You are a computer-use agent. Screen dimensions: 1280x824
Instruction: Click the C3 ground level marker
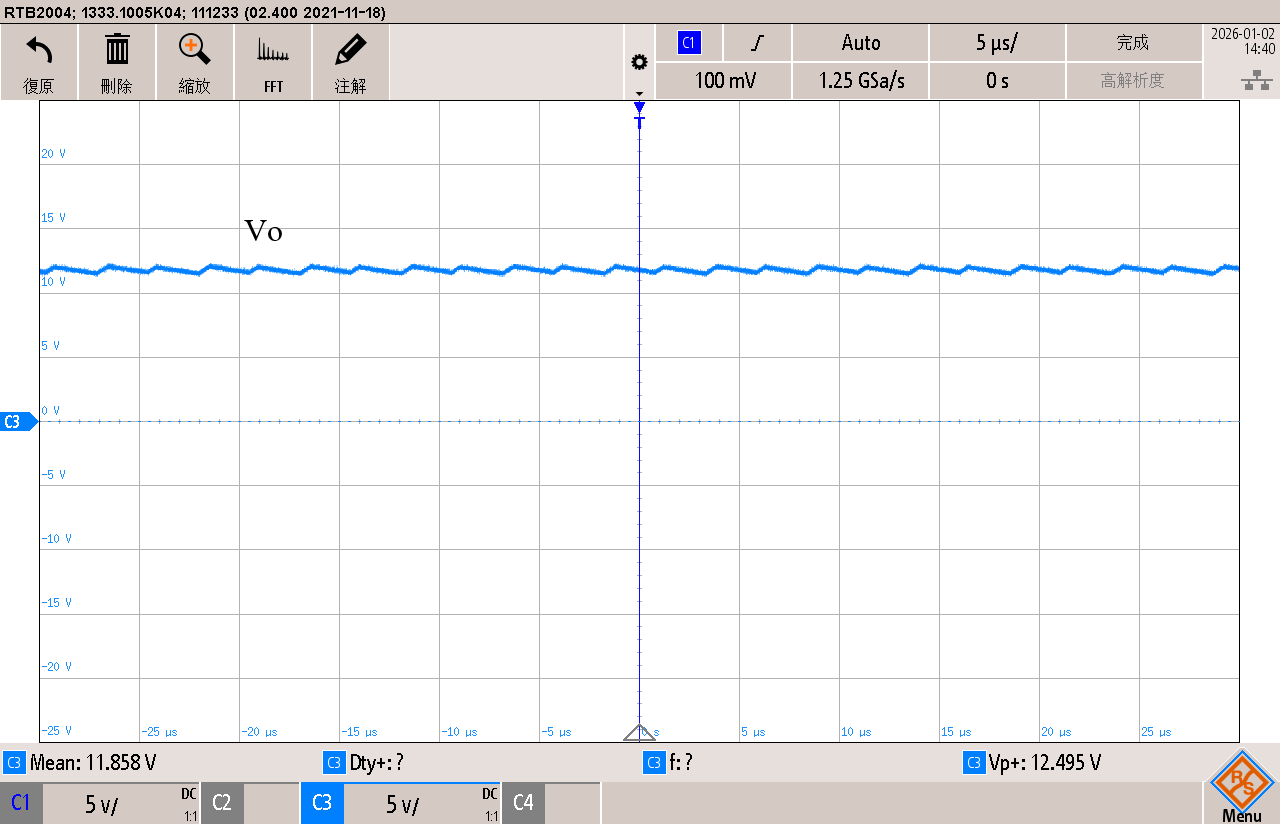pos(18,422)
